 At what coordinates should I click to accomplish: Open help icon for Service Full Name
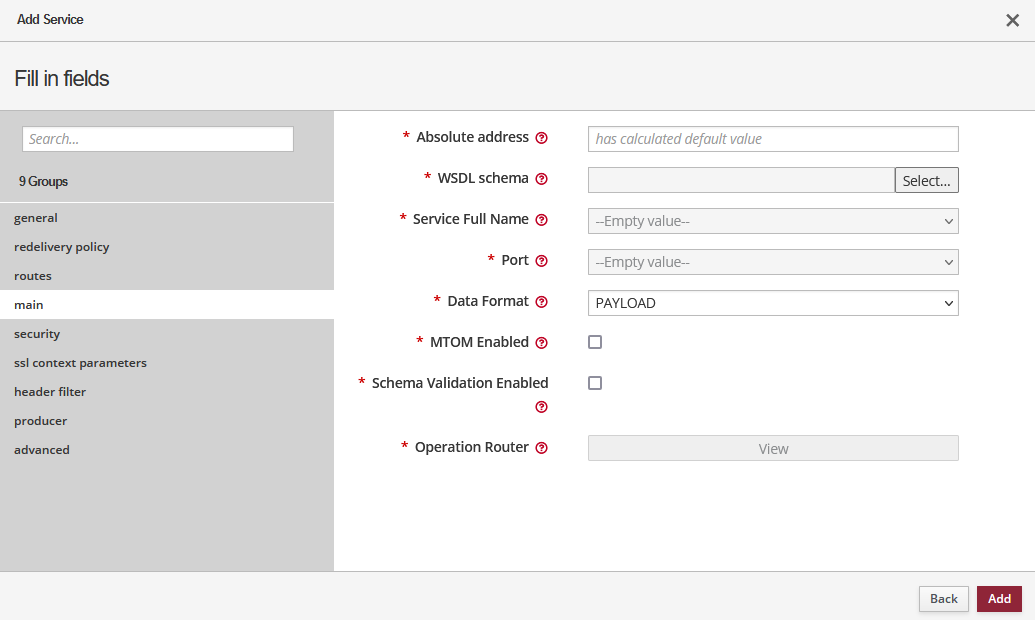coord(542,220)
